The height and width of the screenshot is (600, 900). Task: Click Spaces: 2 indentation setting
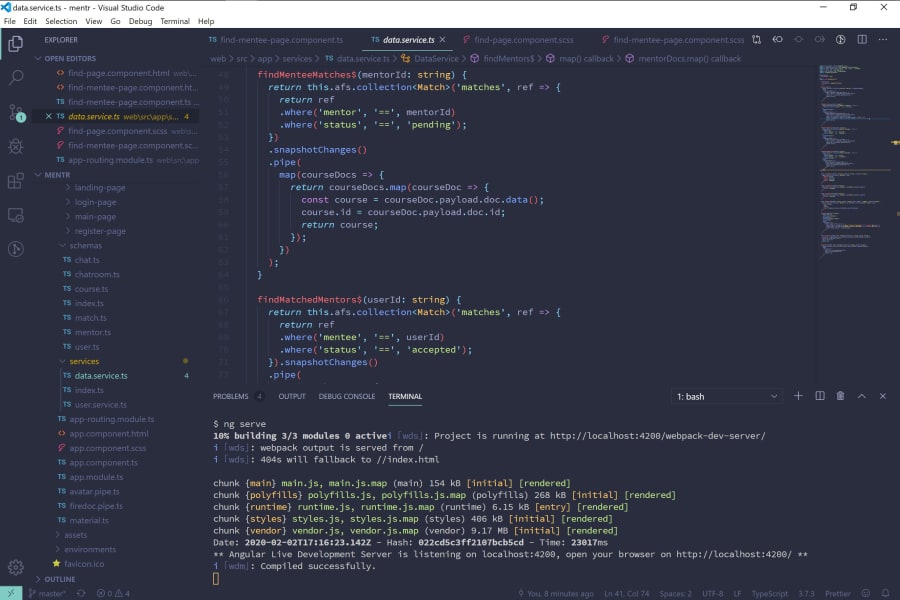676,594
